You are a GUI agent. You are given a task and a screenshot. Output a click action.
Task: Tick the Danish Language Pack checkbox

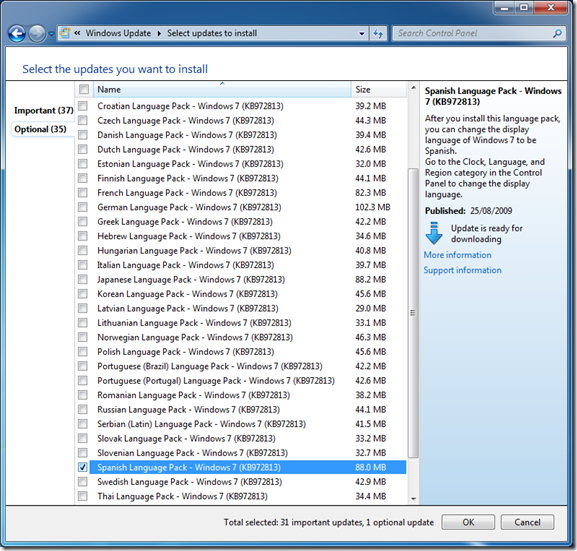[x=83, y=135]
